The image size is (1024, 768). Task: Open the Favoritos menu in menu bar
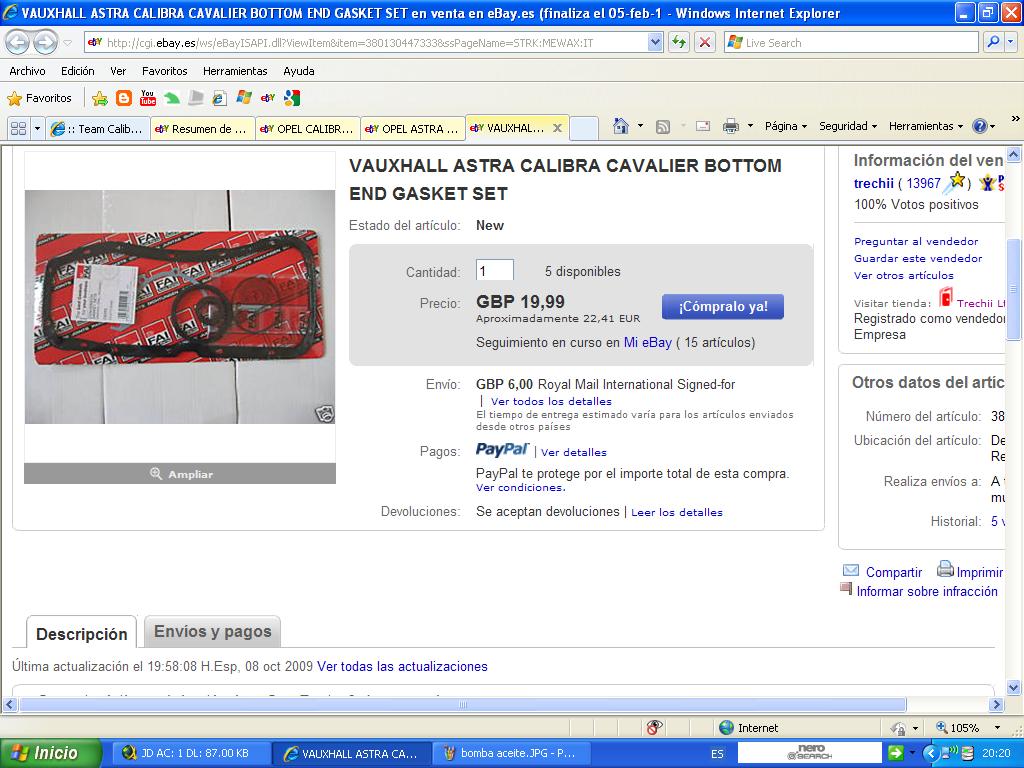(165, 71)
